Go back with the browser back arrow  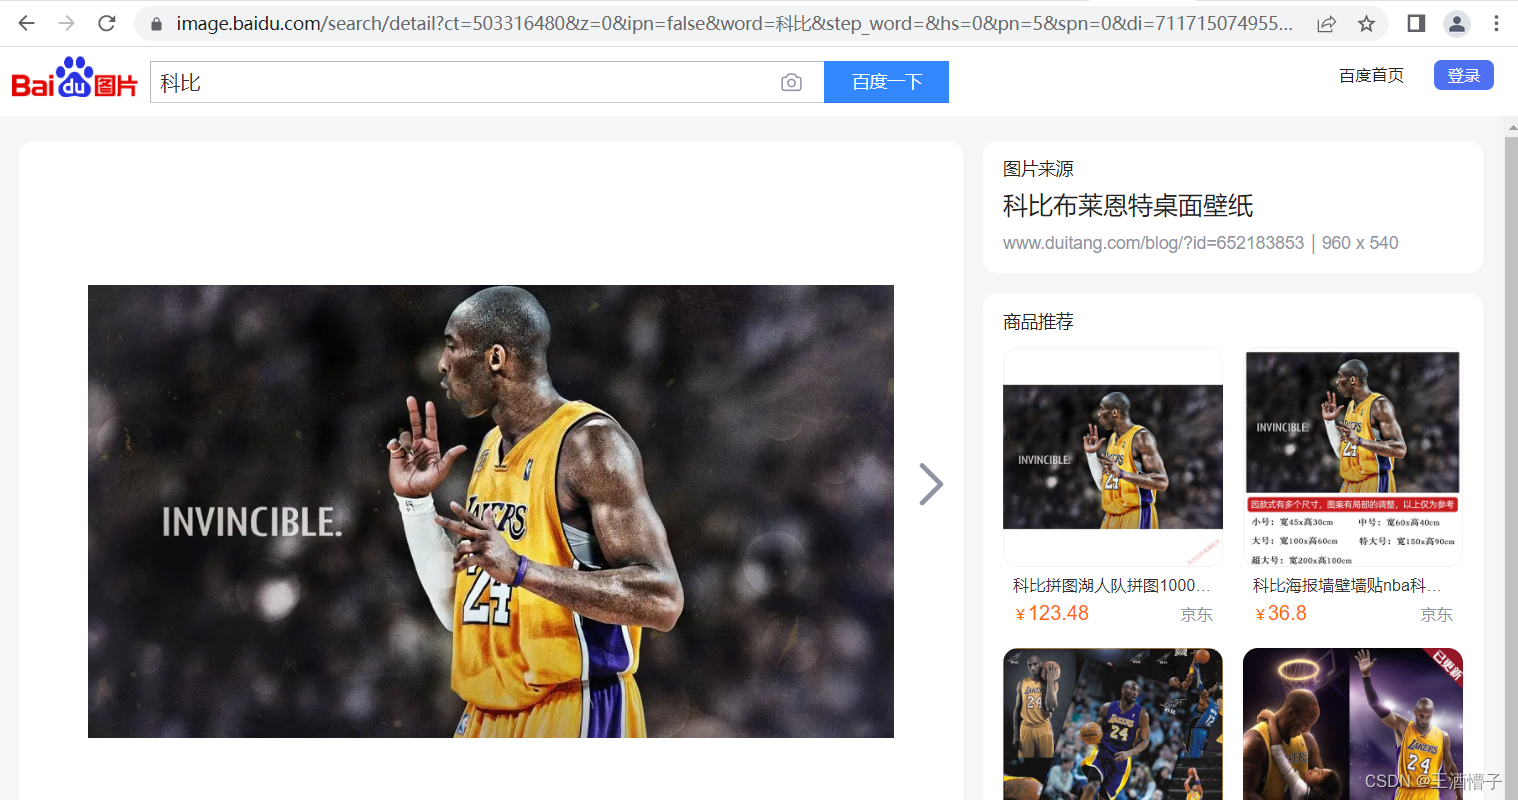[x=27, y=23]
